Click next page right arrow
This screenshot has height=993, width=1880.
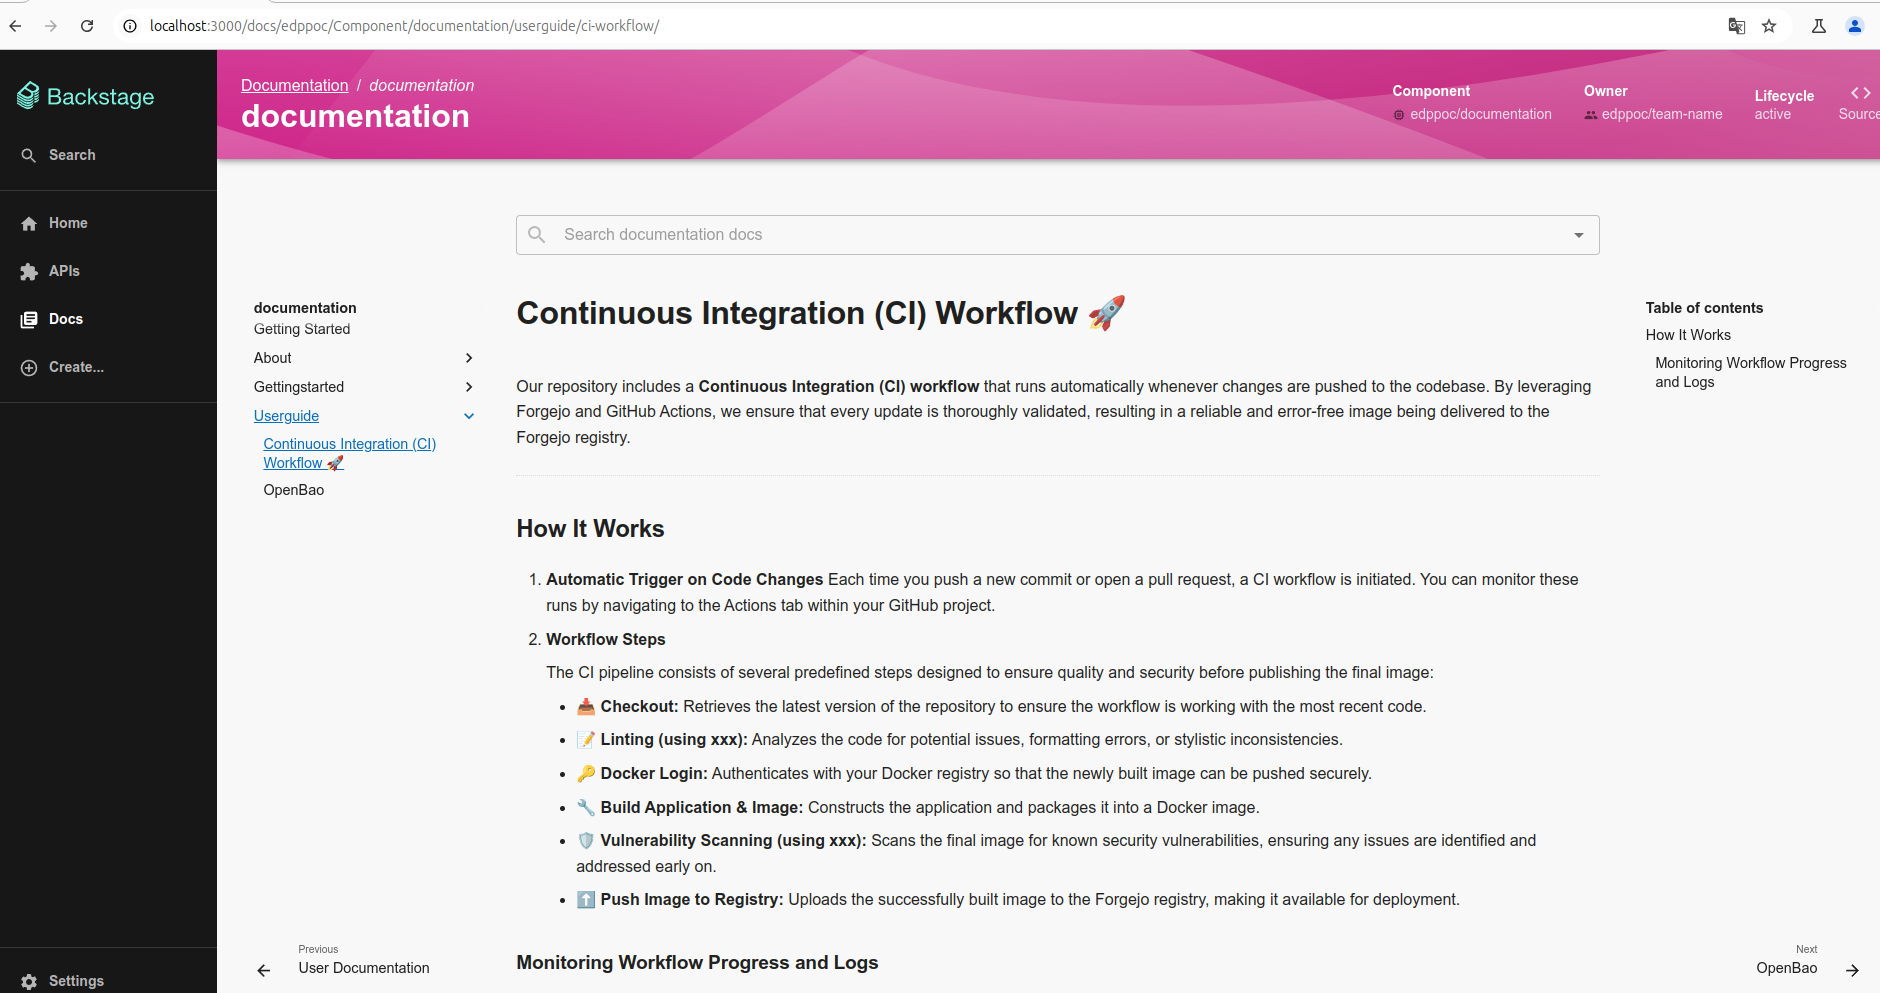[1852, 970]
